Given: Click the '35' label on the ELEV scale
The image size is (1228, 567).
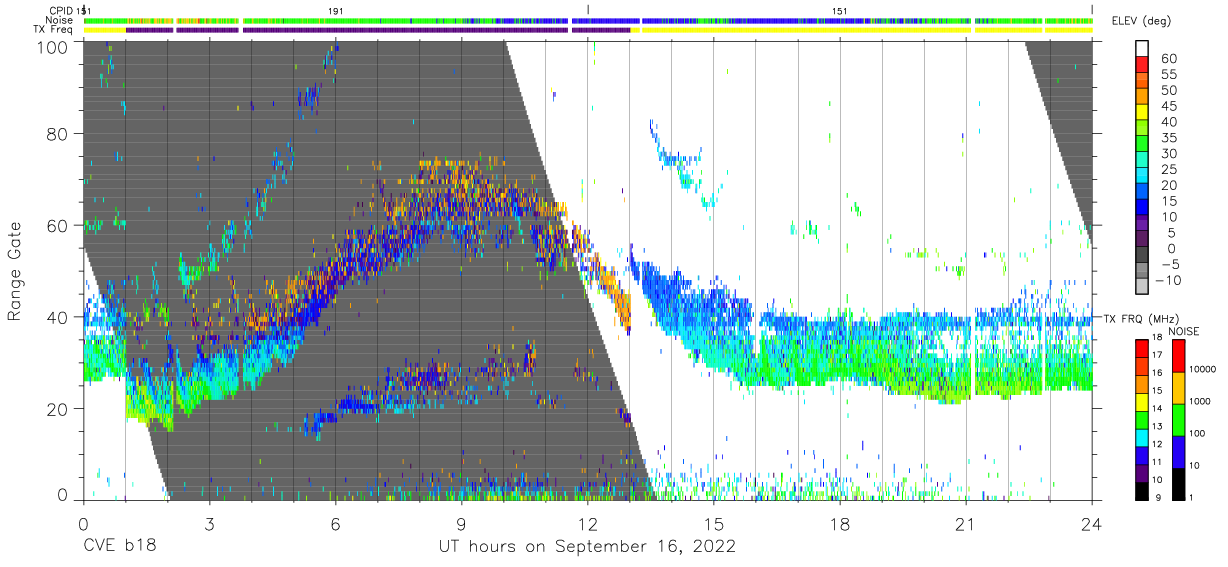Looking at the screenshot, I should pos(1171,138).
